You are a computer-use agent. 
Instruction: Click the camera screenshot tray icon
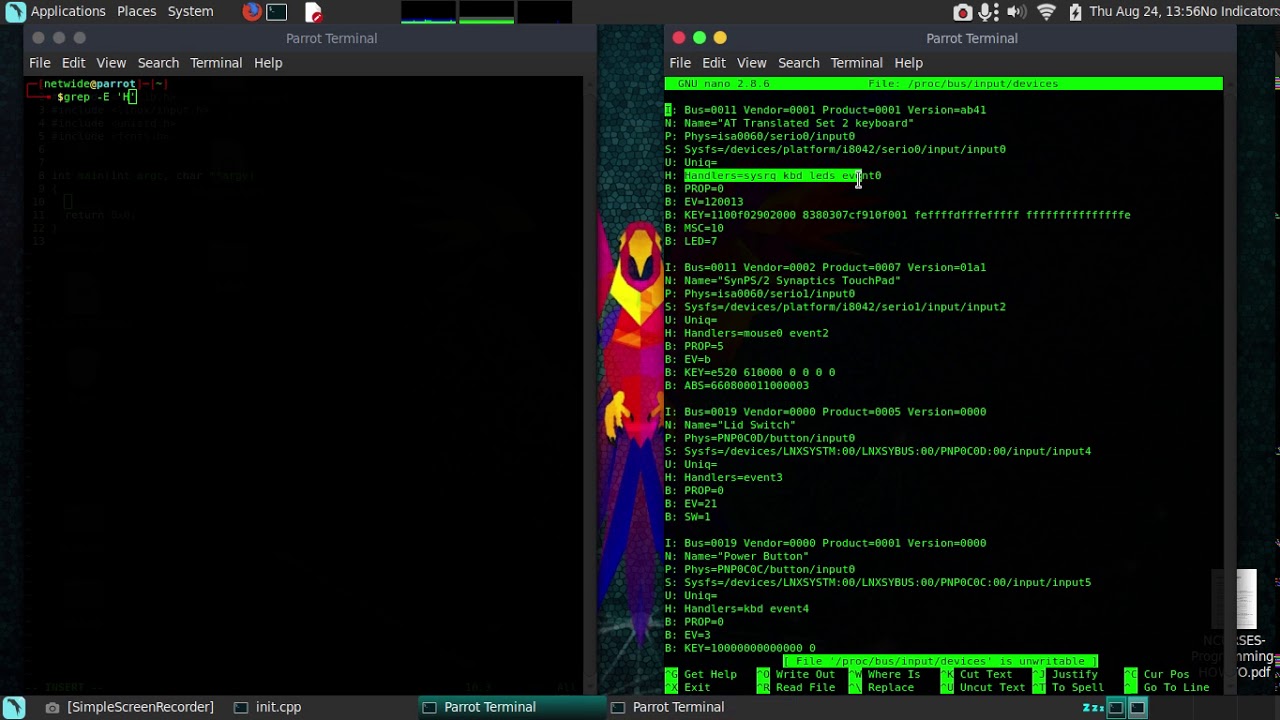pos(962,12)
